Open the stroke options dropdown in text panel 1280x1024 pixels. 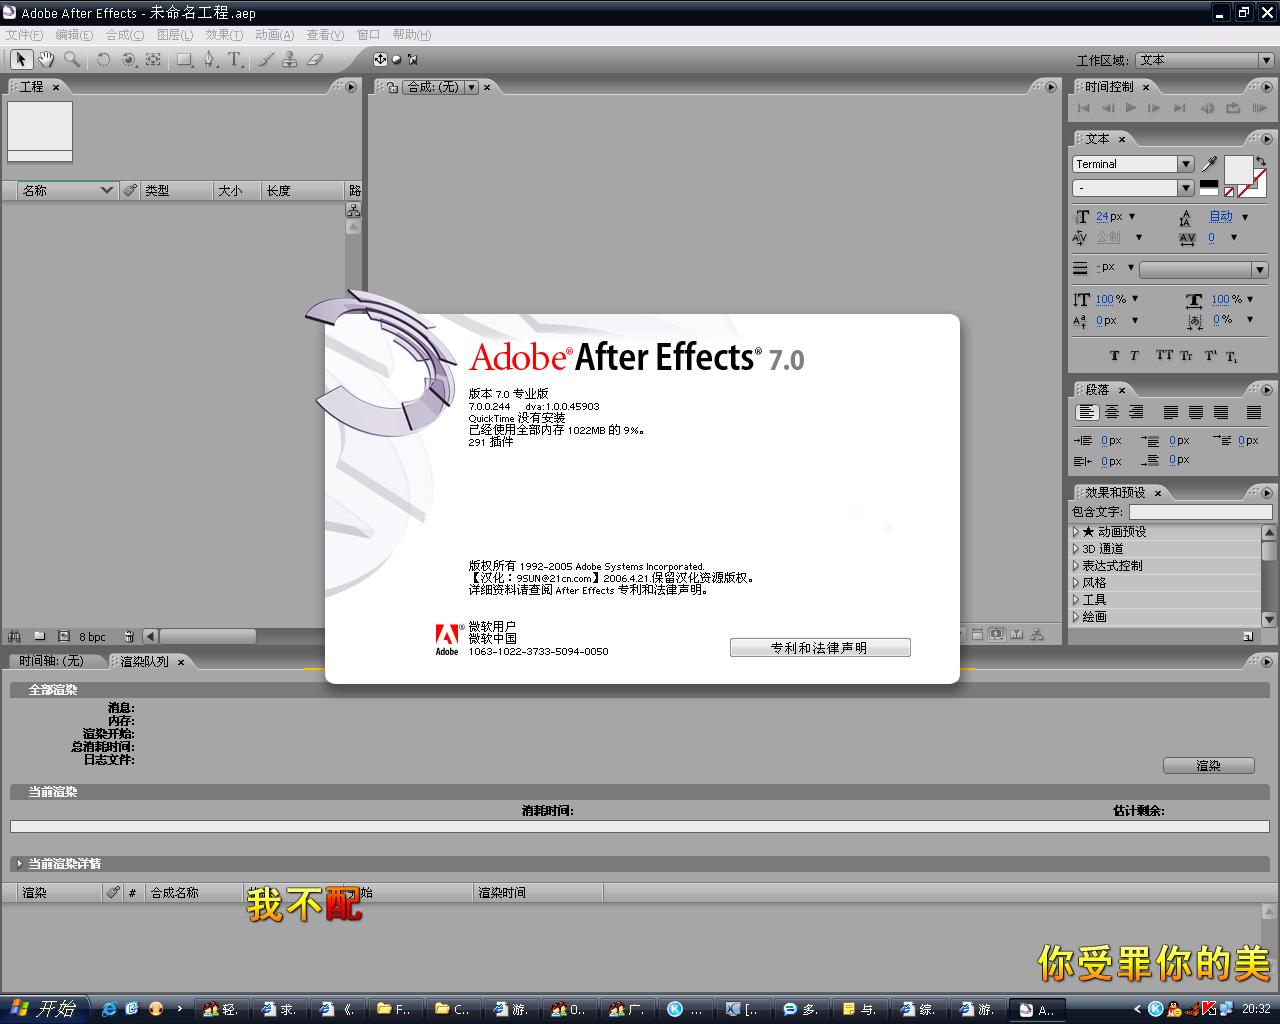point(1259,269)
